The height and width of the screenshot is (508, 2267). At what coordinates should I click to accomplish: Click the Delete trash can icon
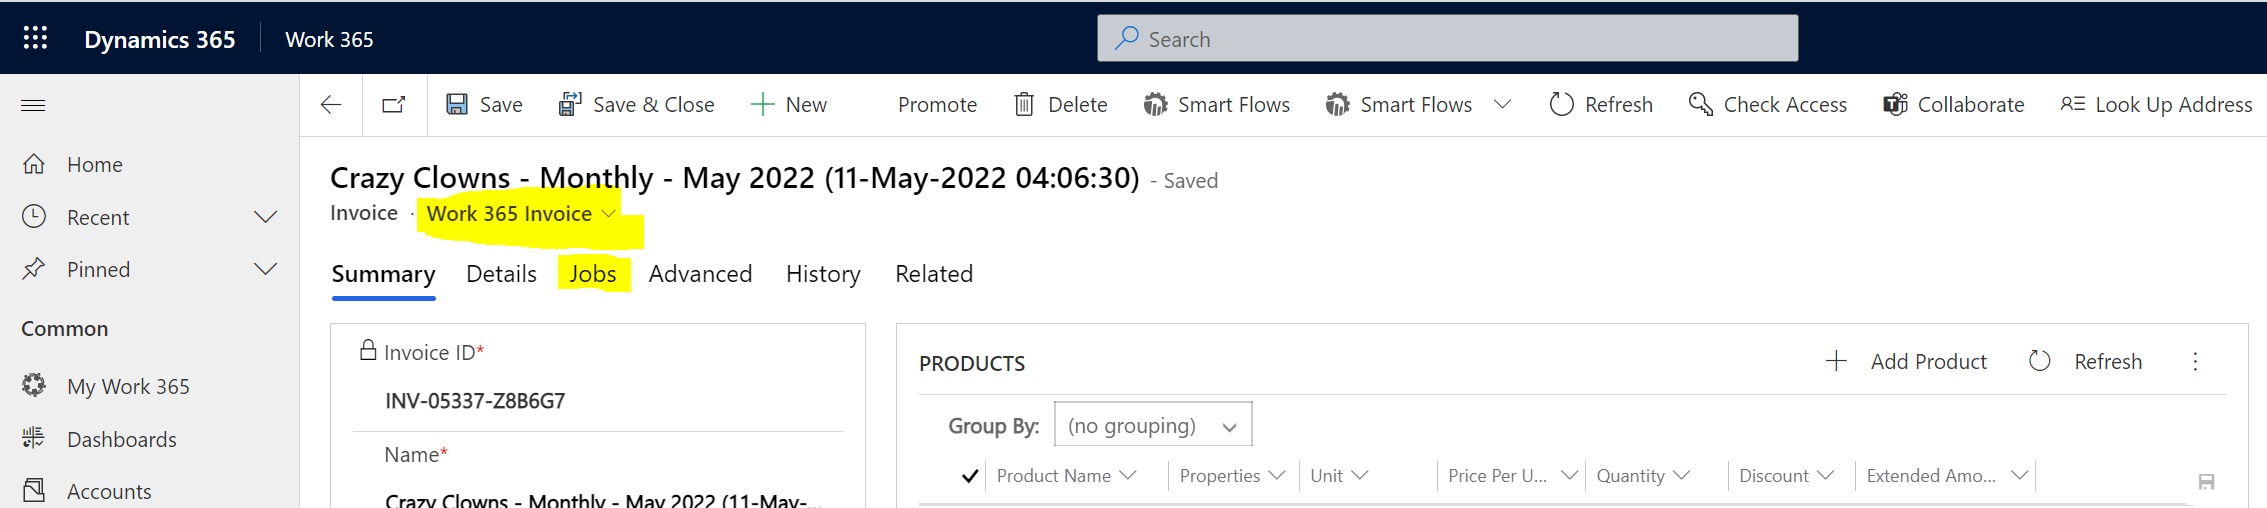tap(1024, 105)
